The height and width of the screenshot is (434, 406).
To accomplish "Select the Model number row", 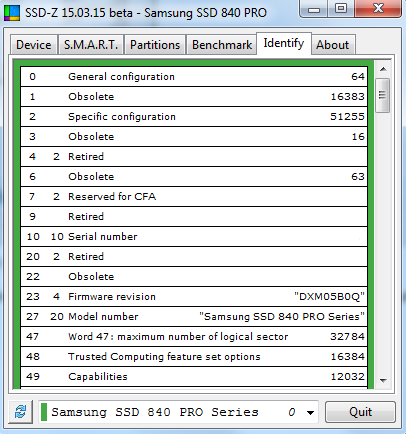I will pos(194,317).
